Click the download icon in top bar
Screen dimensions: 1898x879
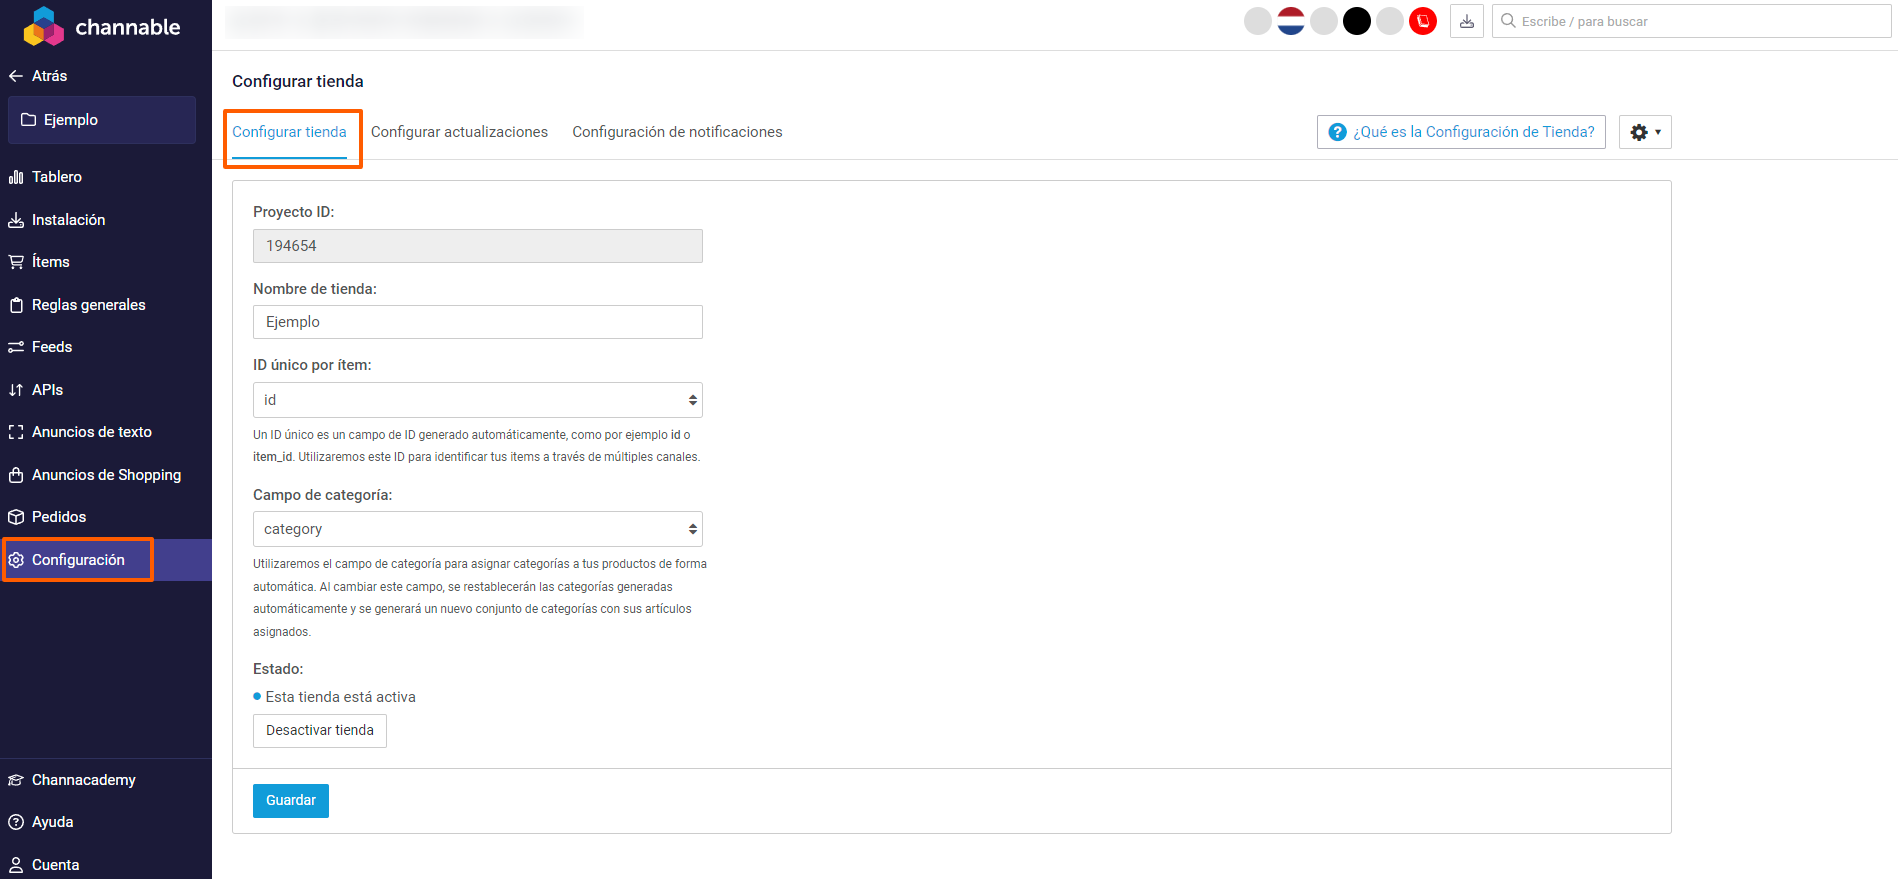click(x=1466, y=21)
